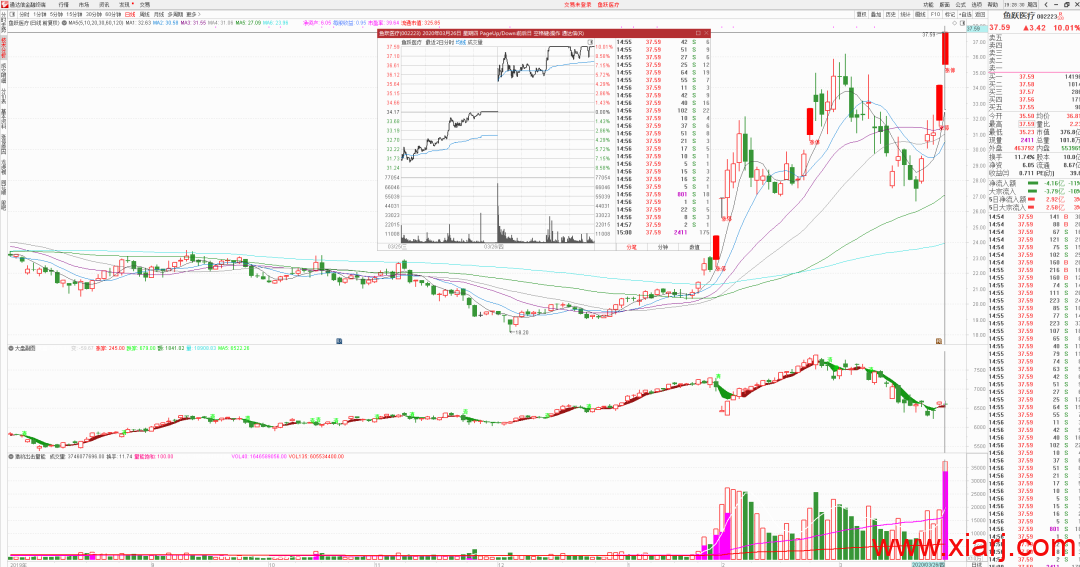Switch to the 60分钟 period tab
This screenshot has height=567, width=1080.
(113, 14)
